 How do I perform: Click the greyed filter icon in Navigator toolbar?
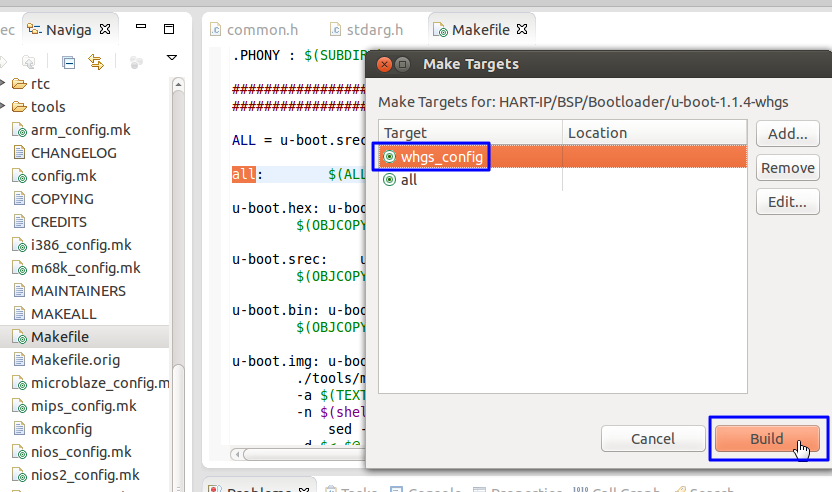coord(136,62)
